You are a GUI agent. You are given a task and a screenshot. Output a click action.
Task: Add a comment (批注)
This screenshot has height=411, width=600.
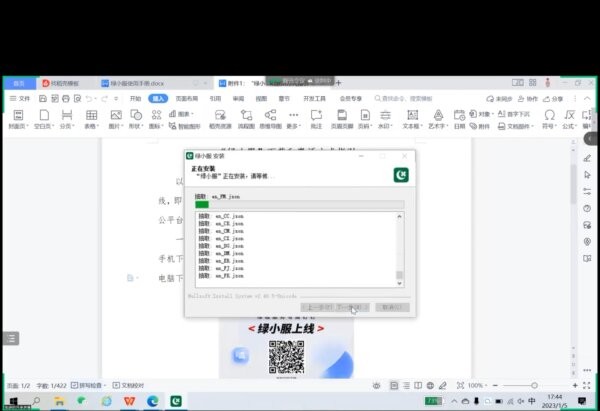[316, 119]
